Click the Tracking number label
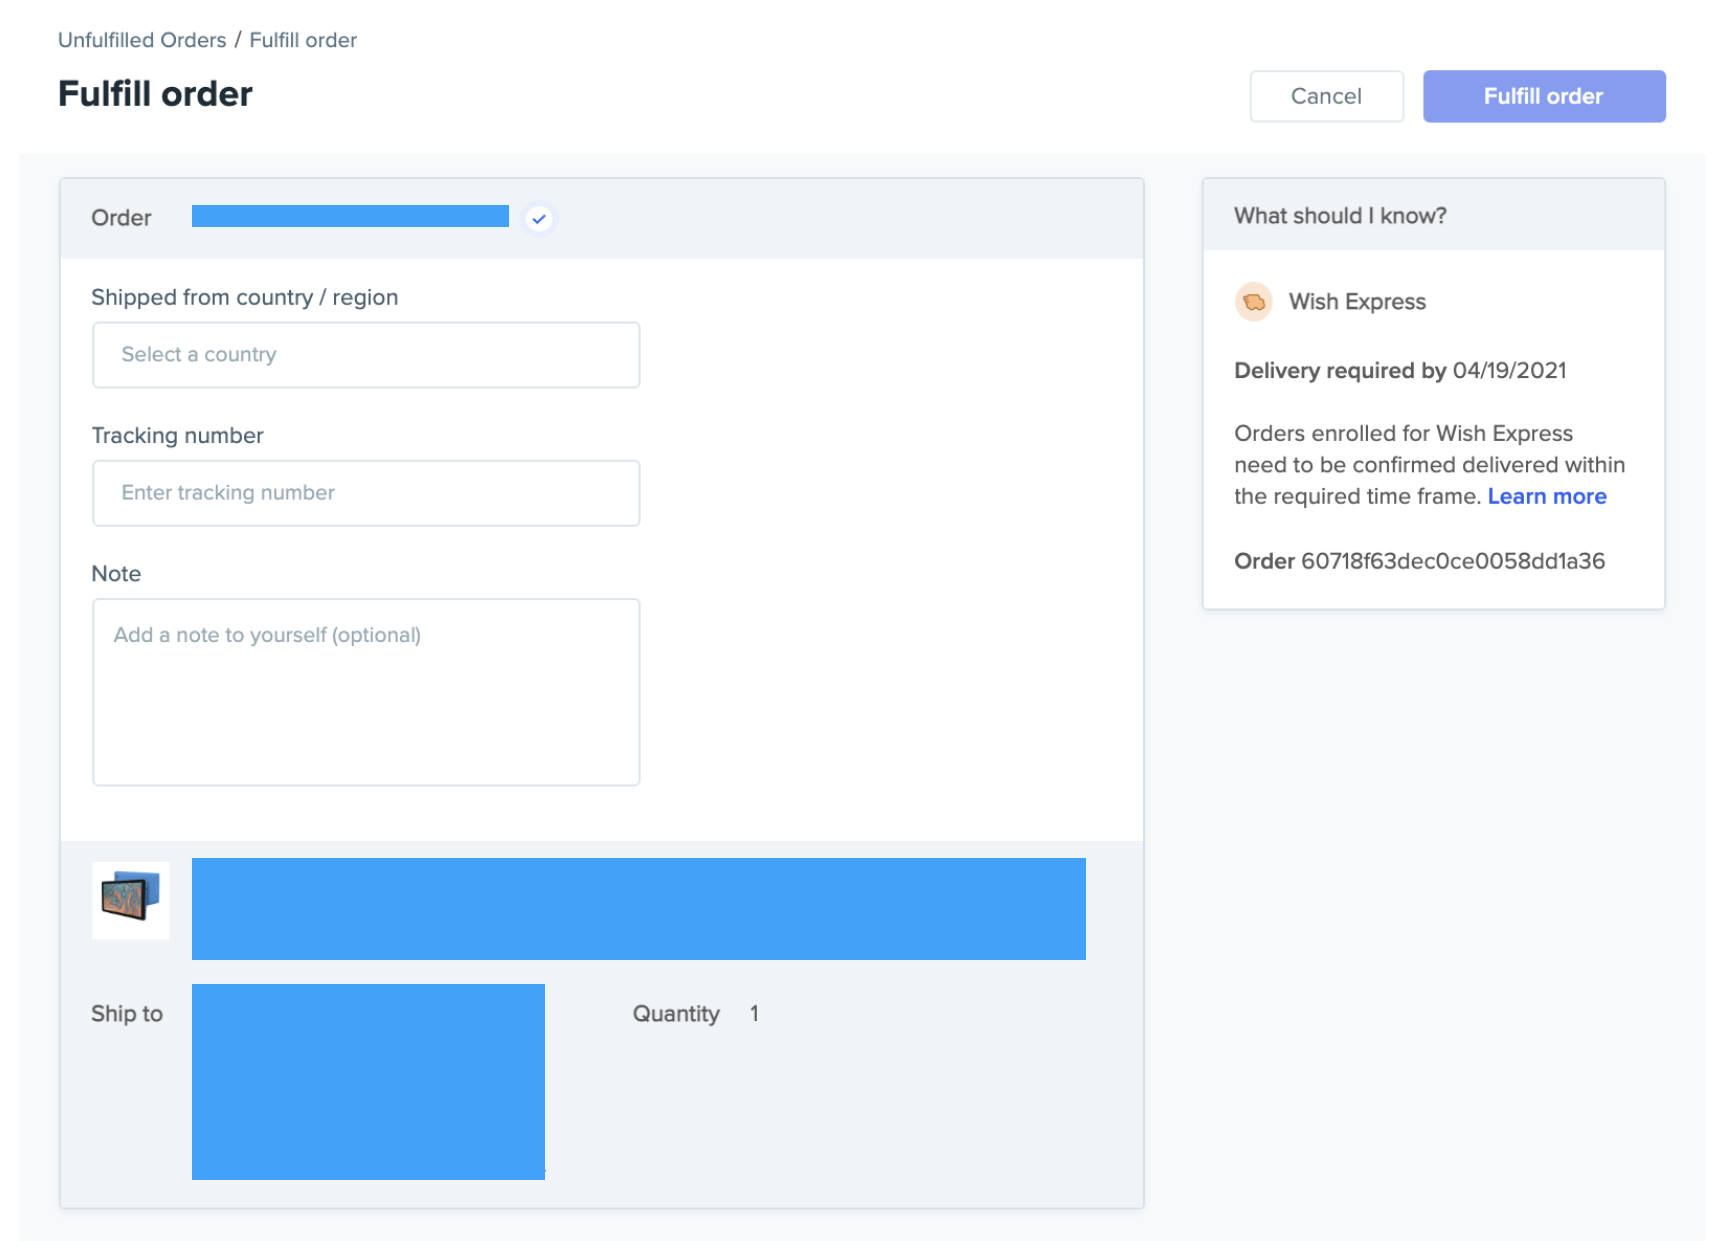 coord(178,436)
